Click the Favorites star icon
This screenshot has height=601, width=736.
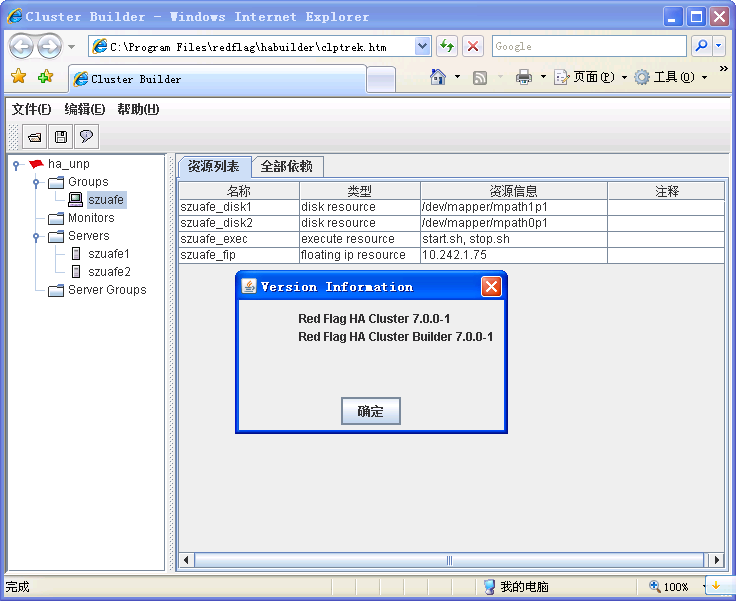click(x=18, y=77)
